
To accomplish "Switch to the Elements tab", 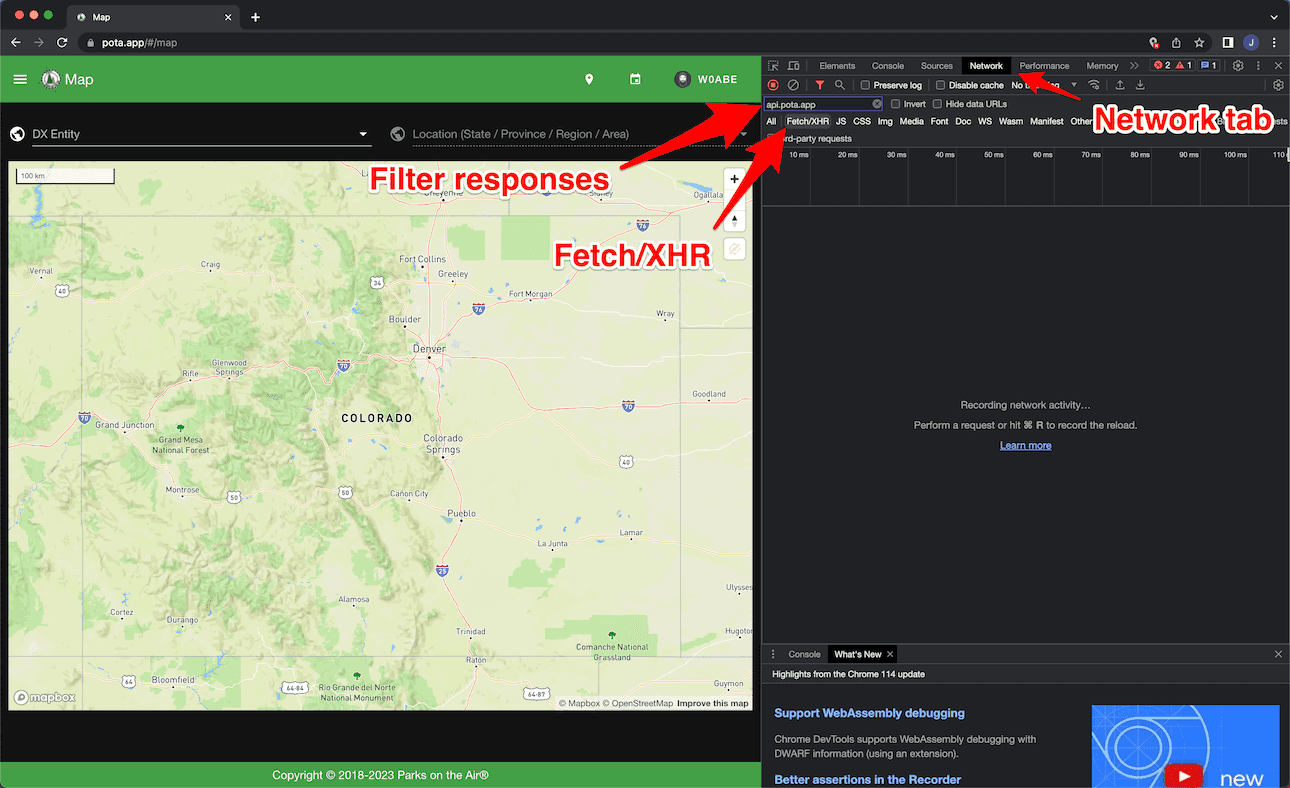I will coord(837,66).
